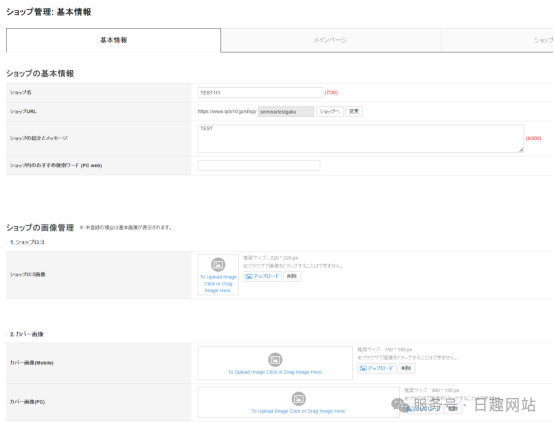Viewport: 554px width, 427px height.
Task: Click the PC cover upload text link
Action: click(x=299, y=411)
